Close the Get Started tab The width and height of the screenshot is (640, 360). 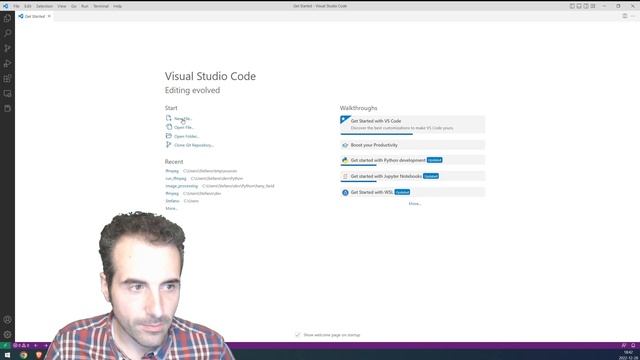pos(49,16)
